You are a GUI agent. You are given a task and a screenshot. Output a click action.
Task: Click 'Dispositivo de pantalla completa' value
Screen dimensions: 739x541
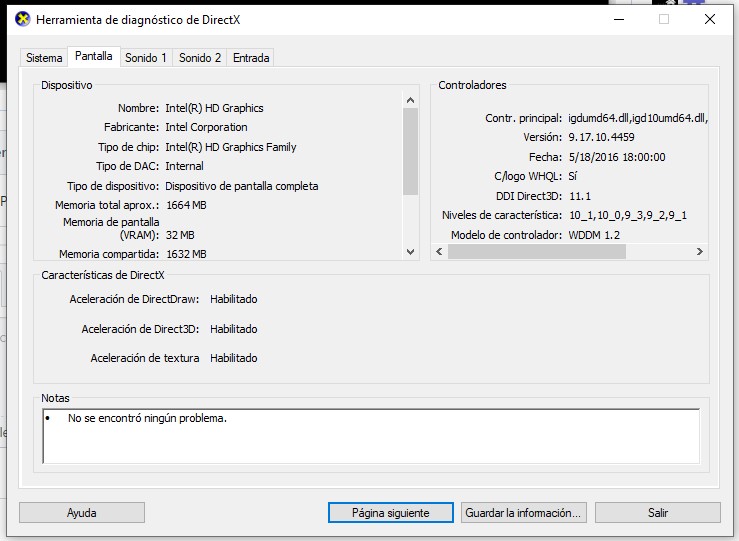coord(242,186)
